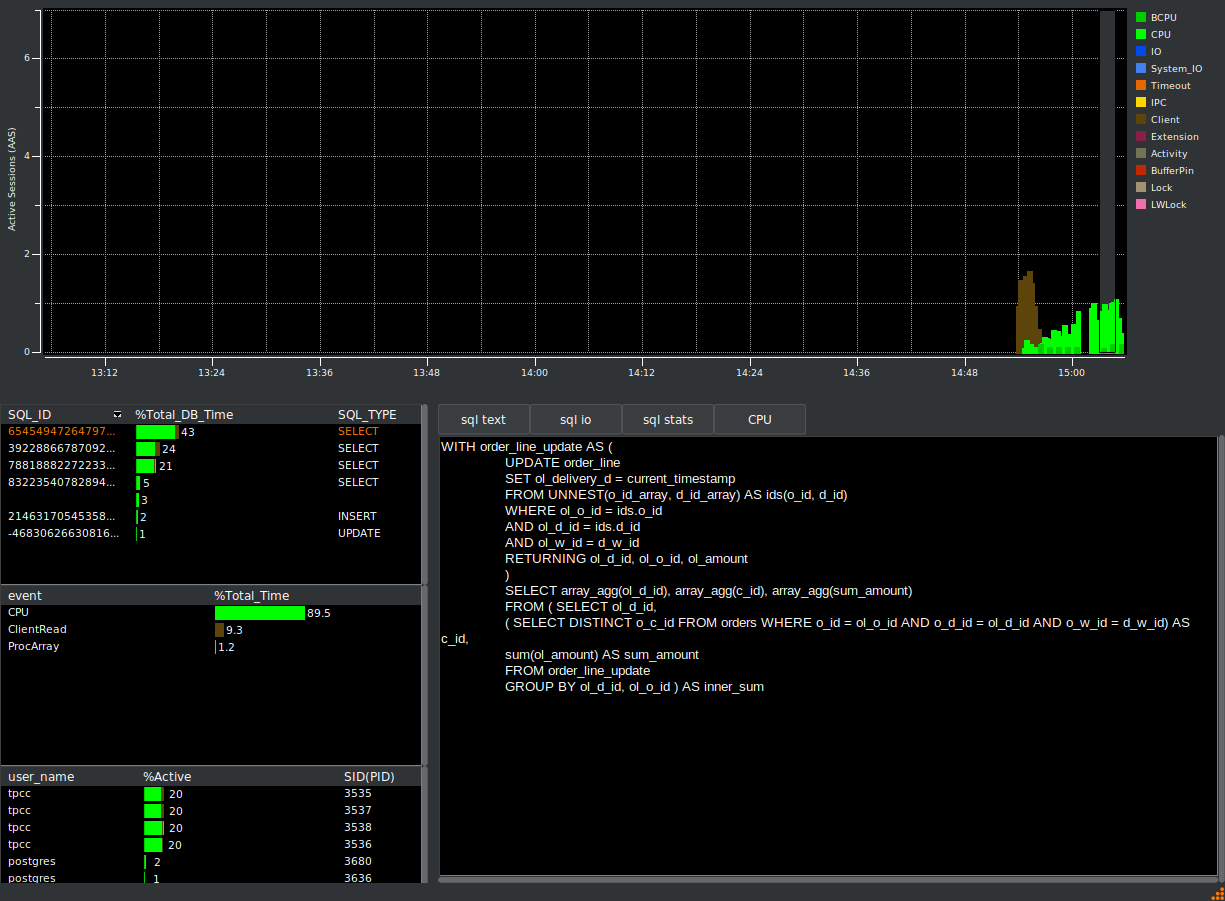Click the CPU legend color swatch

1141,35
